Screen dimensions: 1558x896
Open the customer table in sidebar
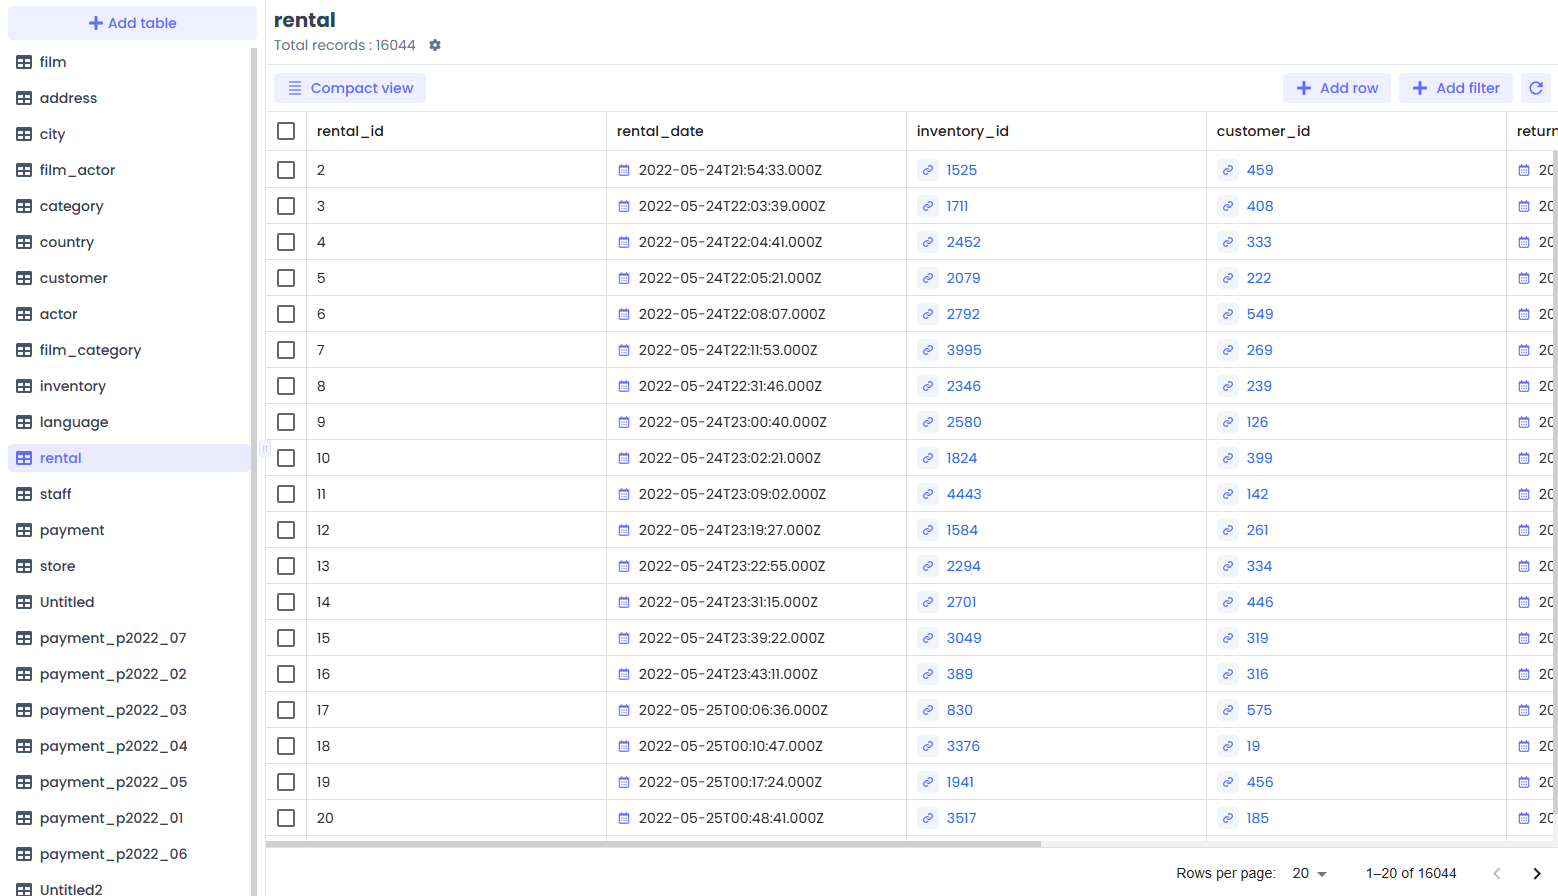click(129, 278)
